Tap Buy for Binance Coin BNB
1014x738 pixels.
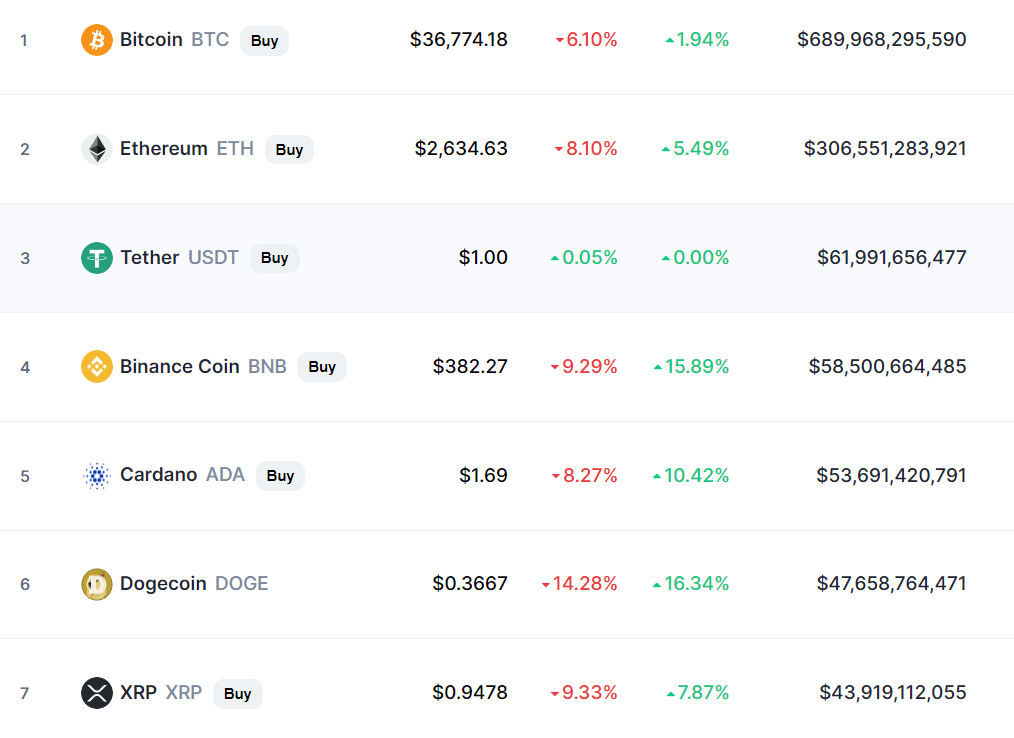[322, 367]
